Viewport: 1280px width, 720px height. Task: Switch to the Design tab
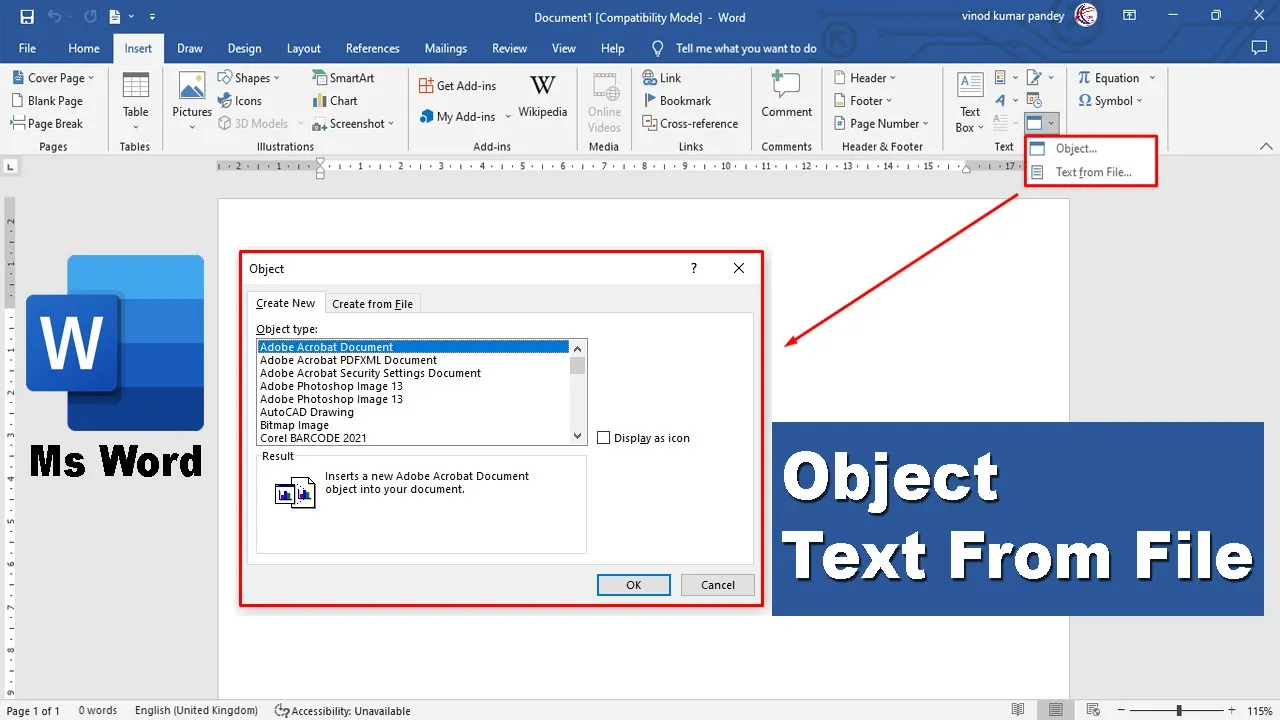(244, 48)
